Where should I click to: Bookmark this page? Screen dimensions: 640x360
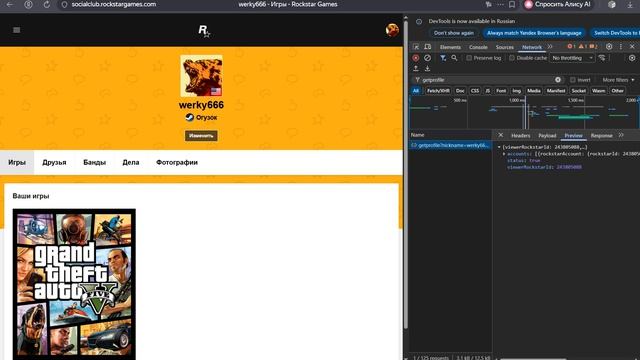click(x=512, y=4)
